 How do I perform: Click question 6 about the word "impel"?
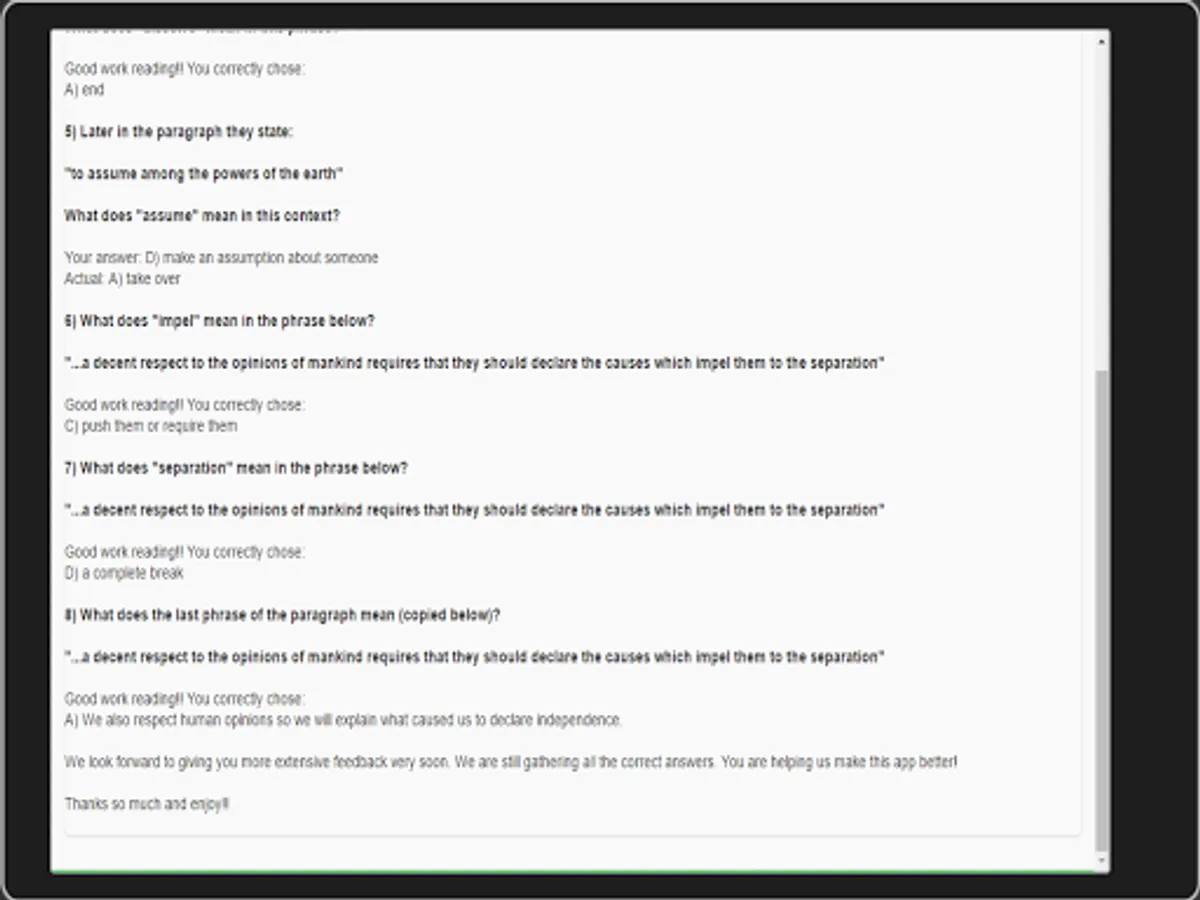click(x=220, y=321)
